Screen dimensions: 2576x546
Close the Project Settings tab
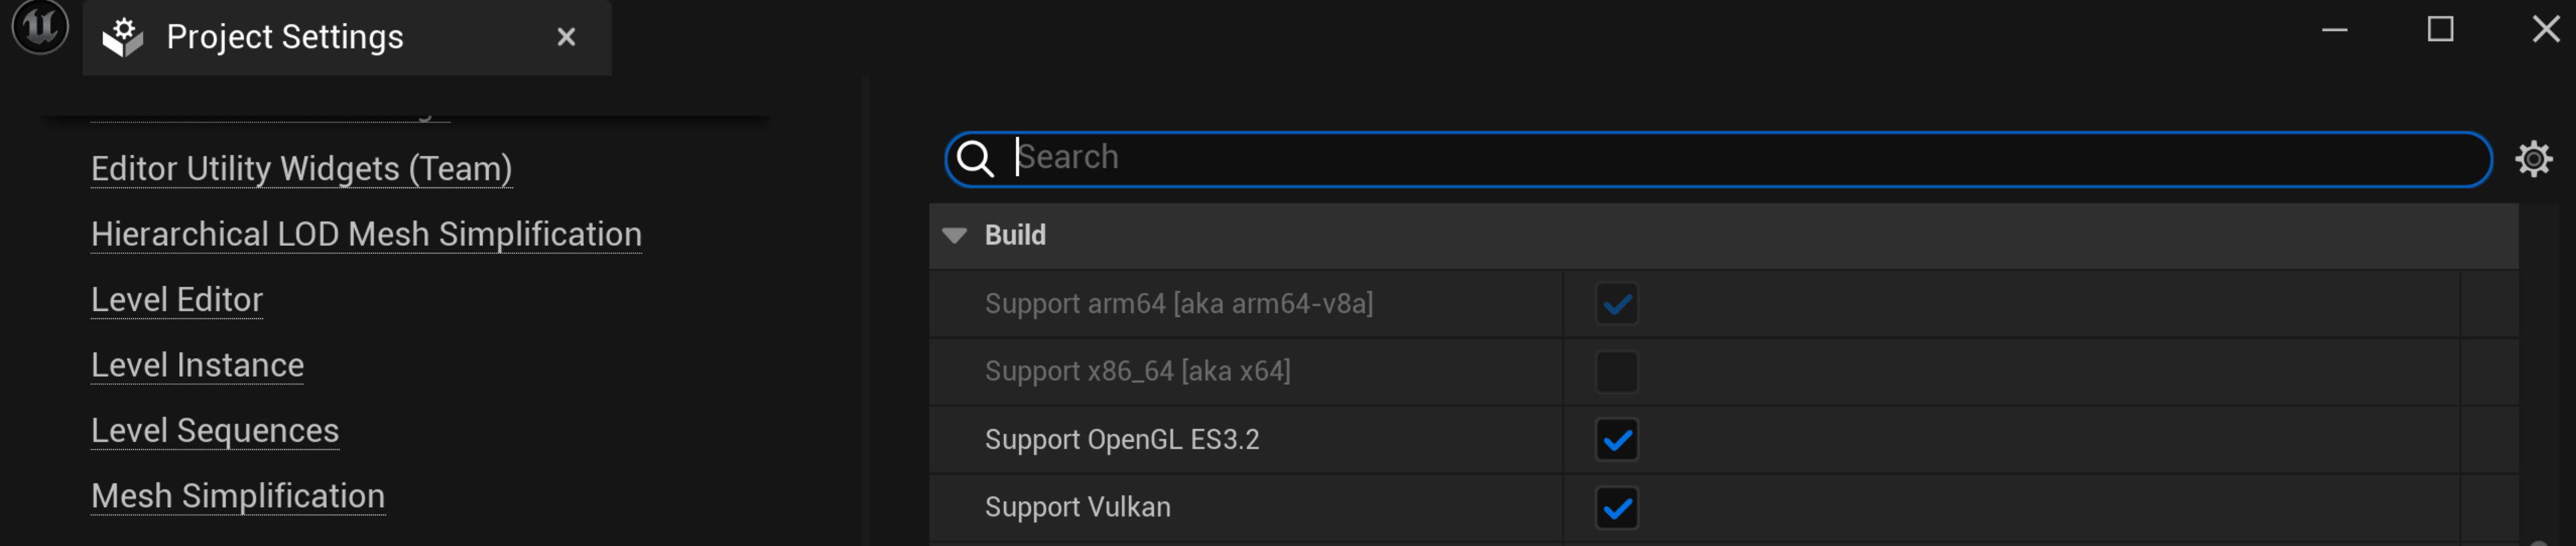pyautogui.click(x=566, y=36)
